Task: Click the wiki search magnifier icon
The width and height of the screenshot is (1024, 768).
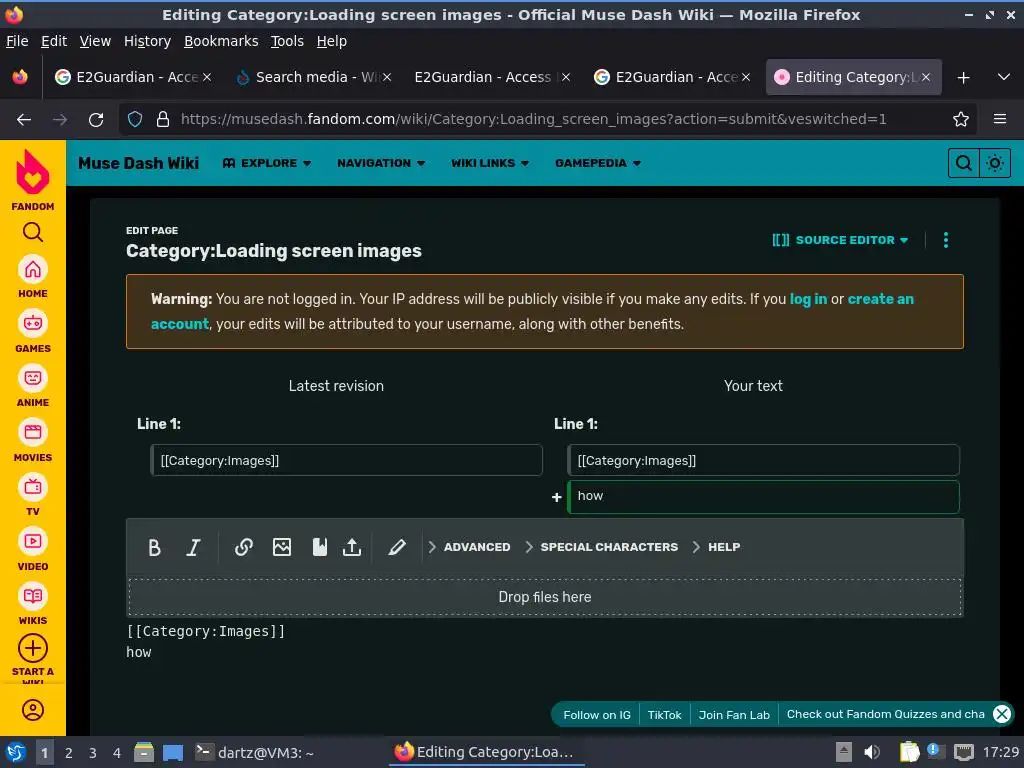Action: click(963, 163)
